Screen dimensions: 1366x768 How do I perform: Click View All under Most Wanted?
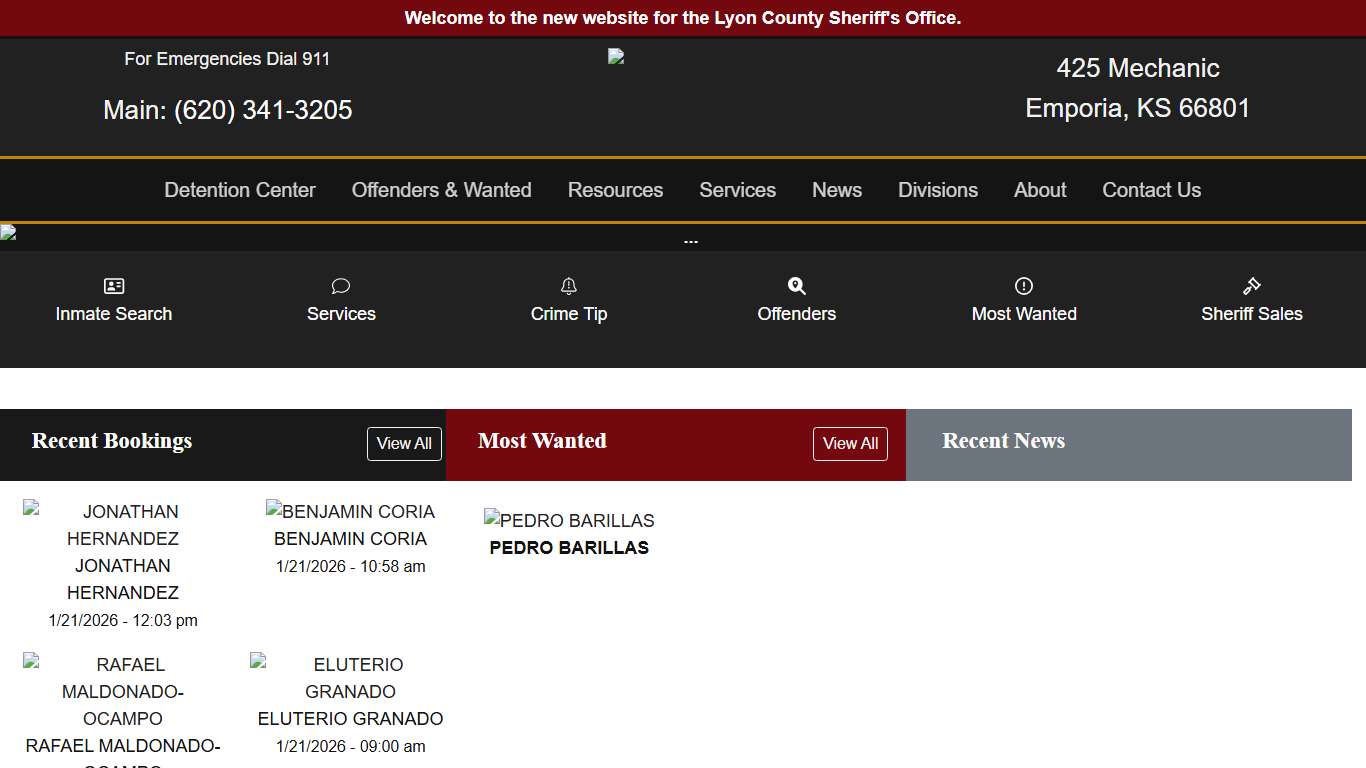click(850, 443)
